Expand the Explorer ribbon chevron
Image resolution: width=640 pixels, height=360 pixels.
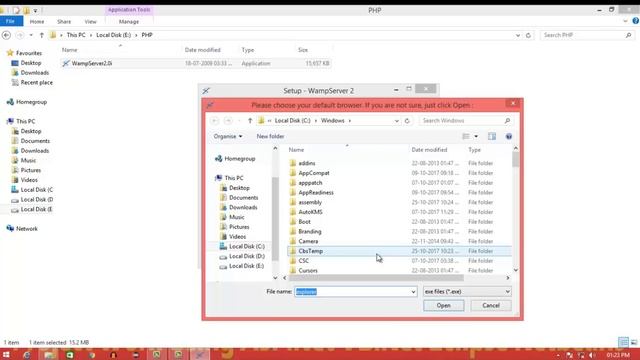pyautogui.click(x=625, y=21)
